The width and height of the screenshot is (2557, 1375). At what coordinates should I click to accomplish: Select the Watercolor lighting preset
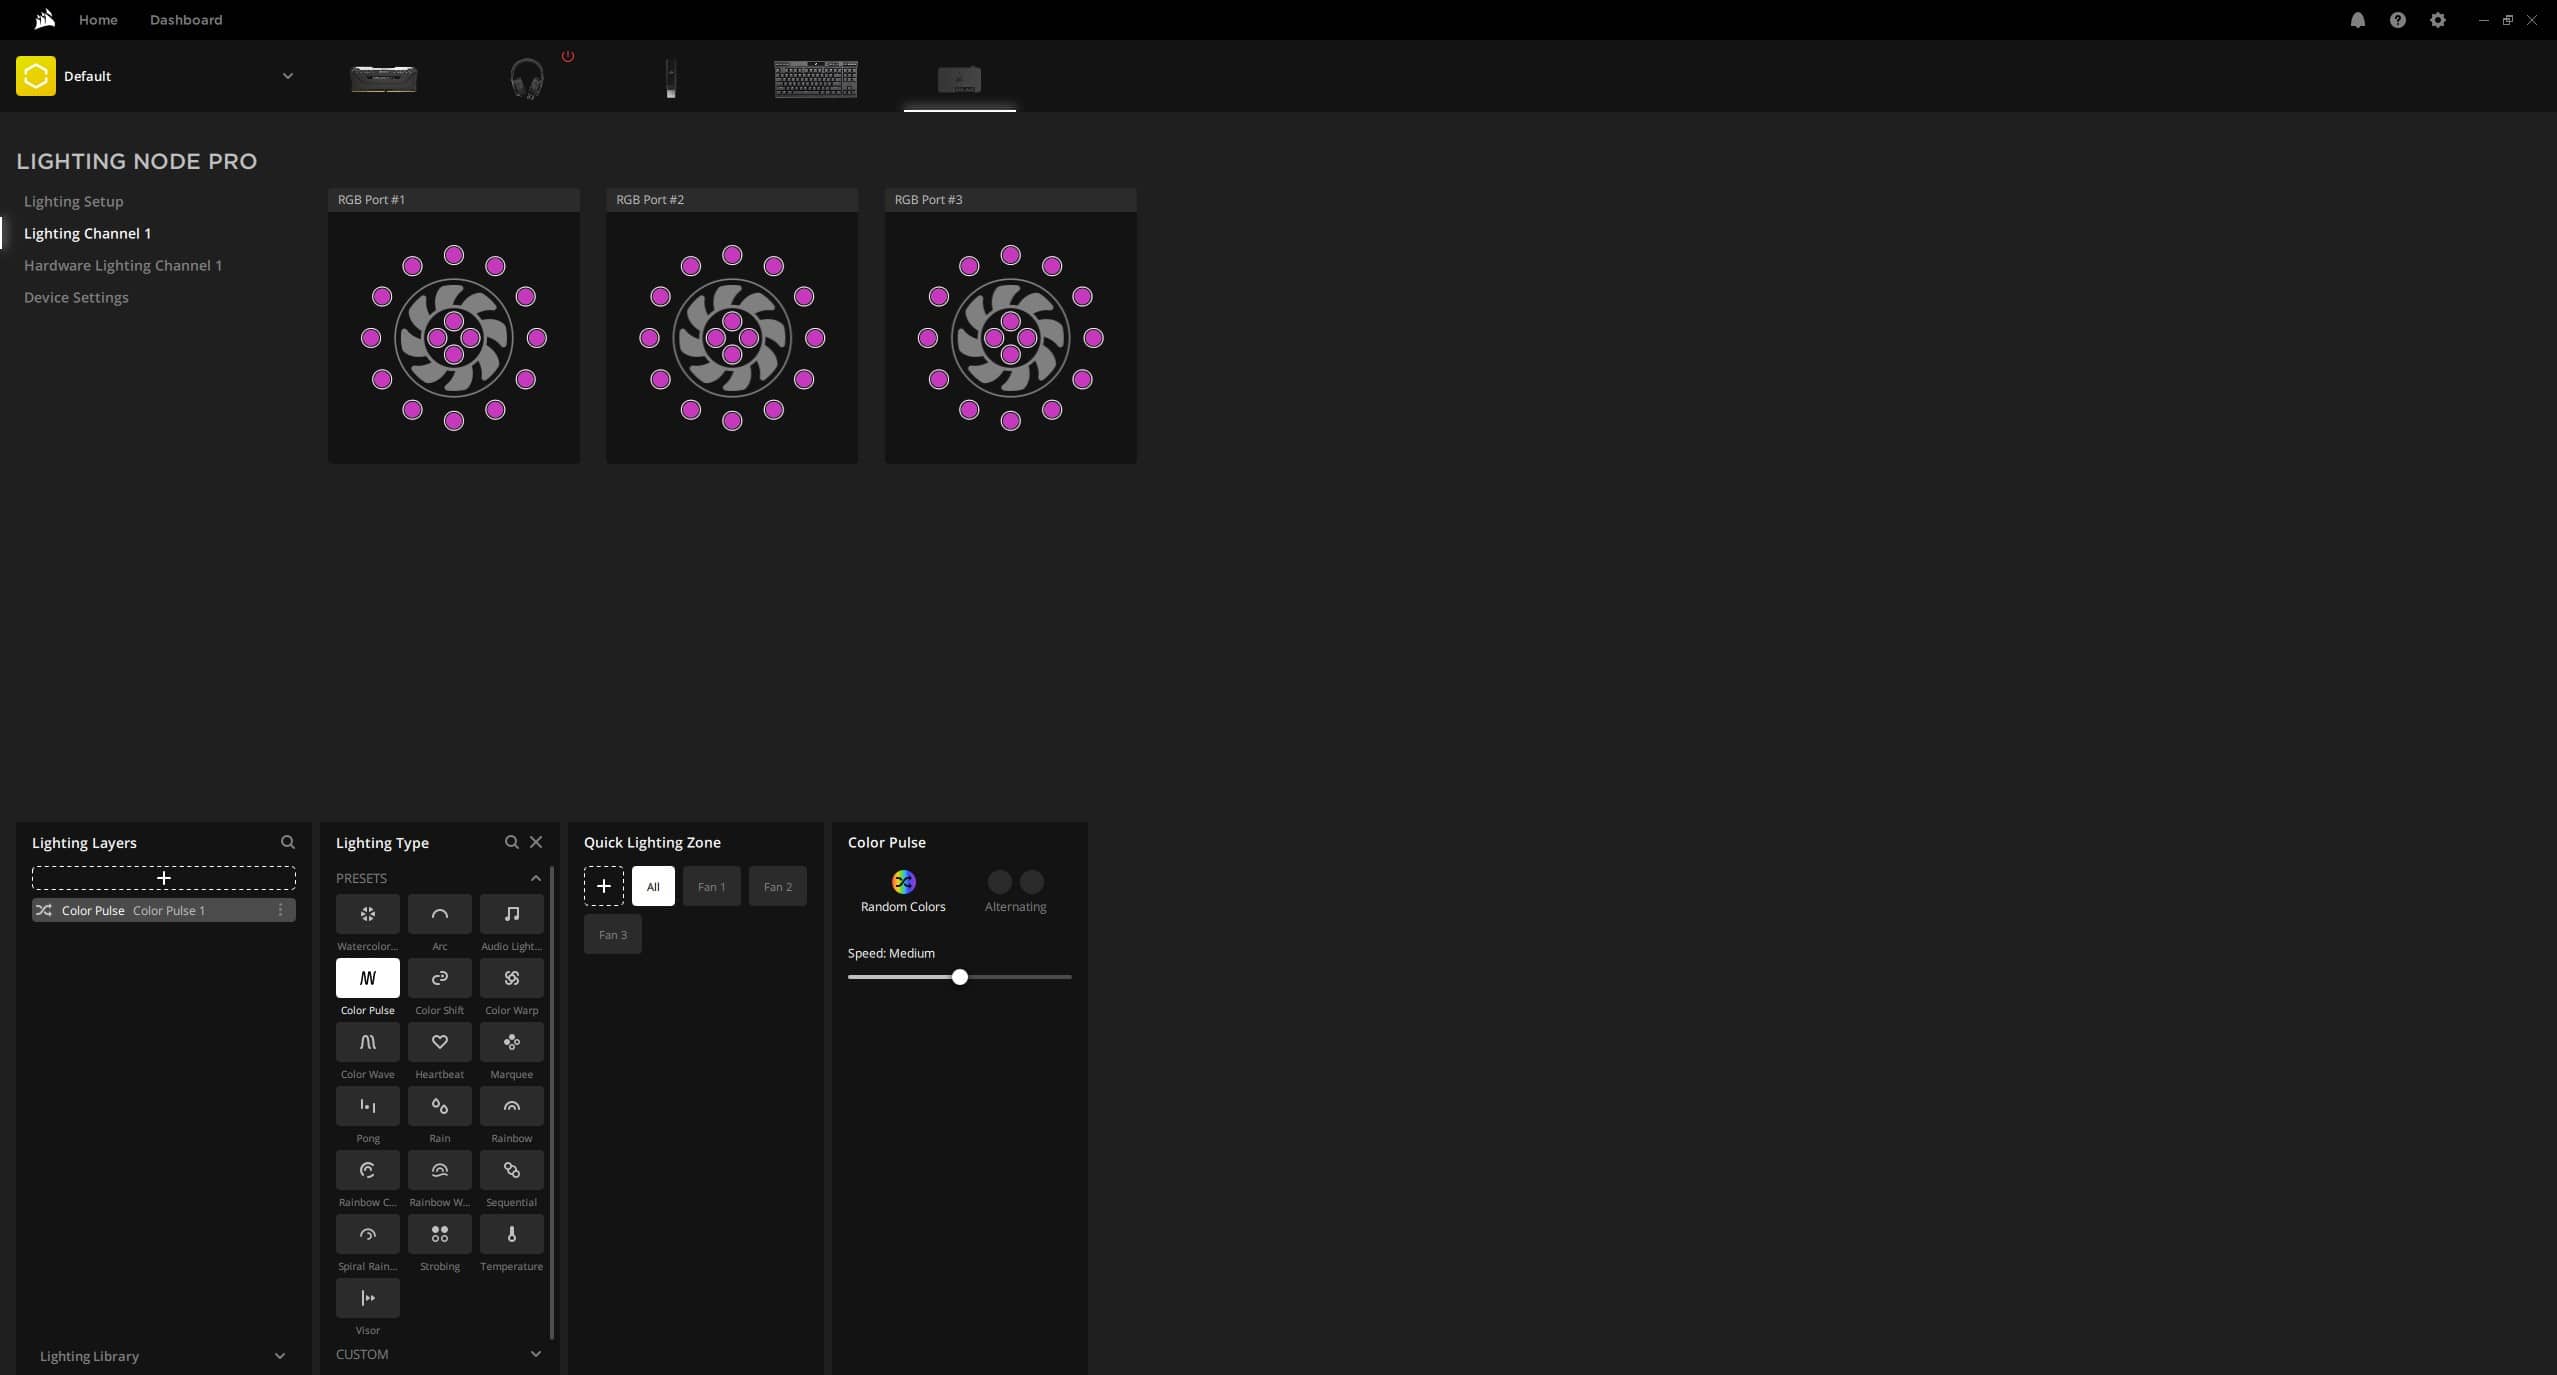pyautogui.click(x=367, y=914)
